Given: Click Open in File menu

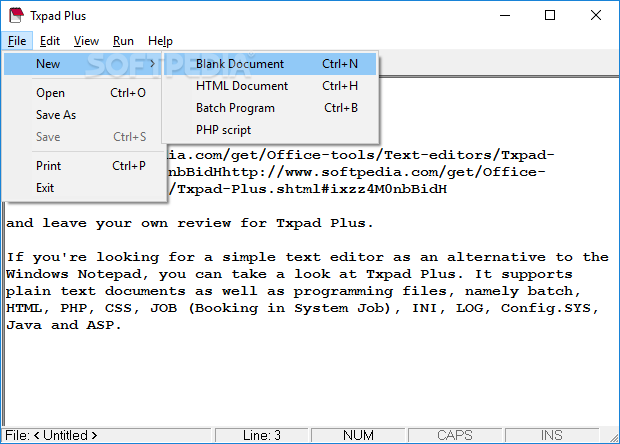Looking at the screenshot, I should click(84, 93).
